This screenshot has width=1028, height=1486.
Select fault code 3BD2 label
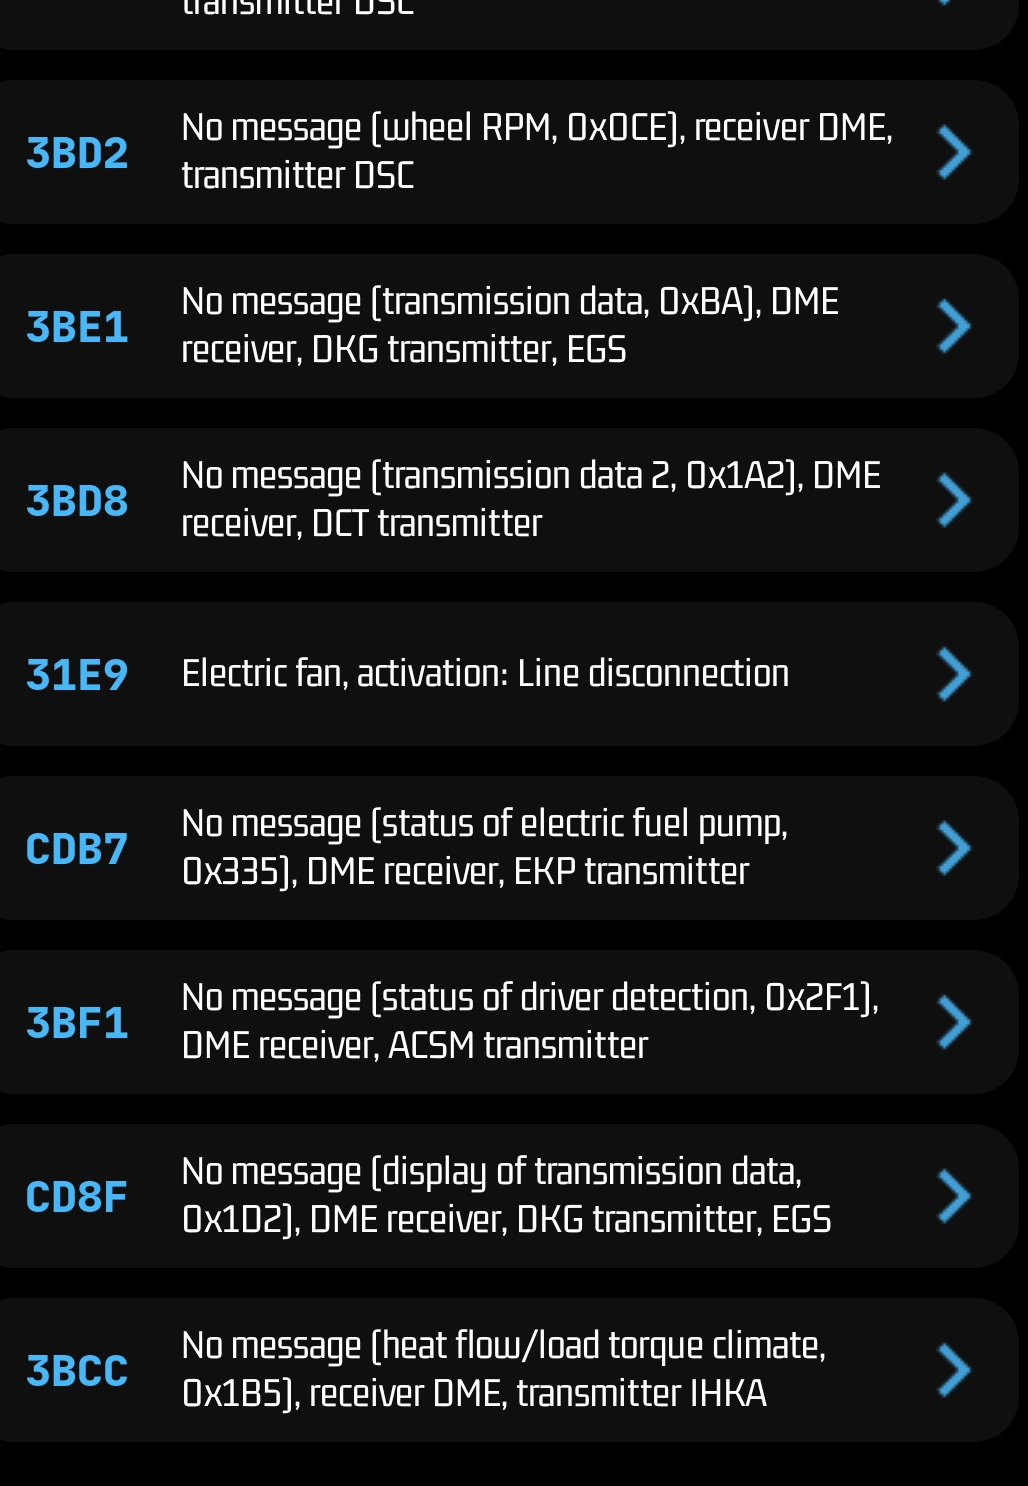77,153
